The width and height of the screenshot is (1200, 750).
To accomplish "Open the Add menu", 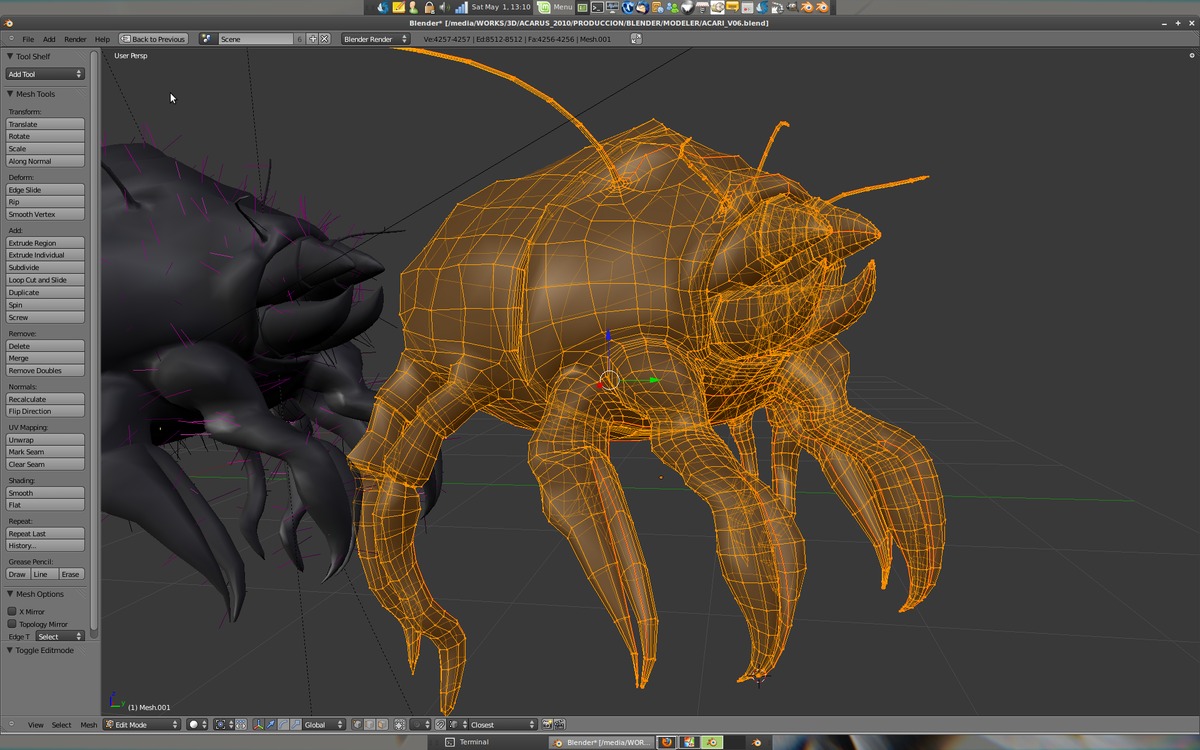I will point(49,39).
